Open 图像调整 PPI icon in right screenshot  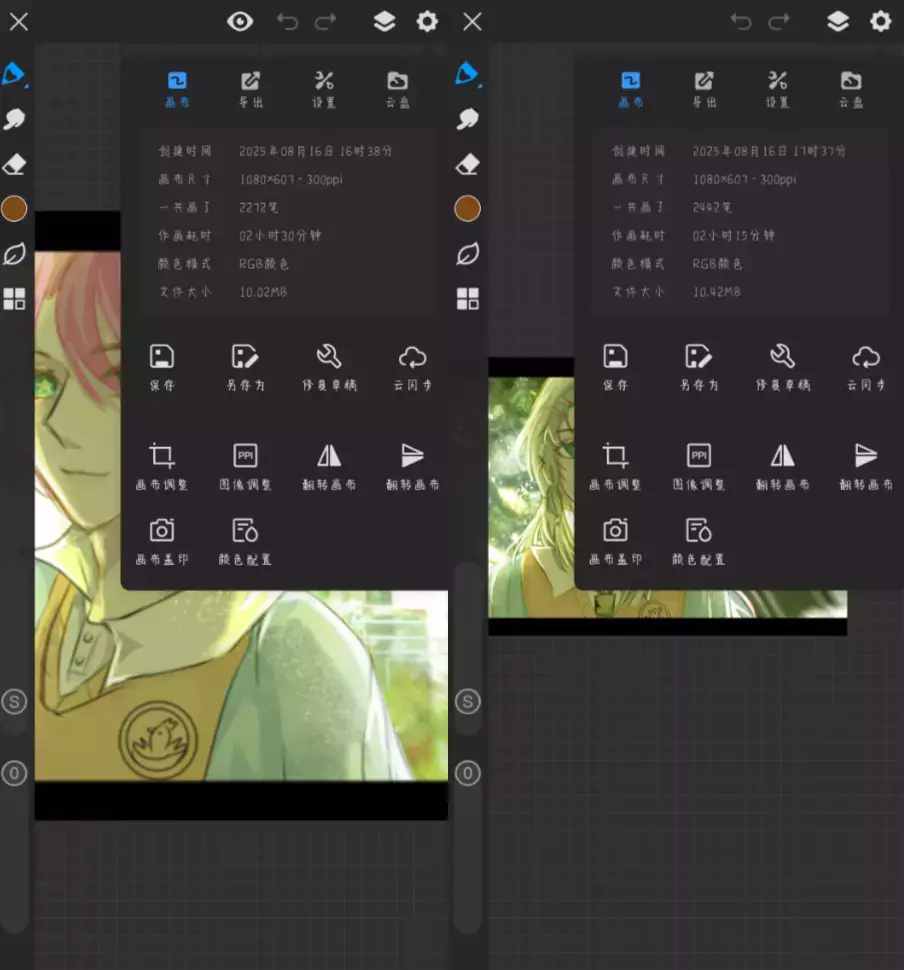click(x=699, y=467)
